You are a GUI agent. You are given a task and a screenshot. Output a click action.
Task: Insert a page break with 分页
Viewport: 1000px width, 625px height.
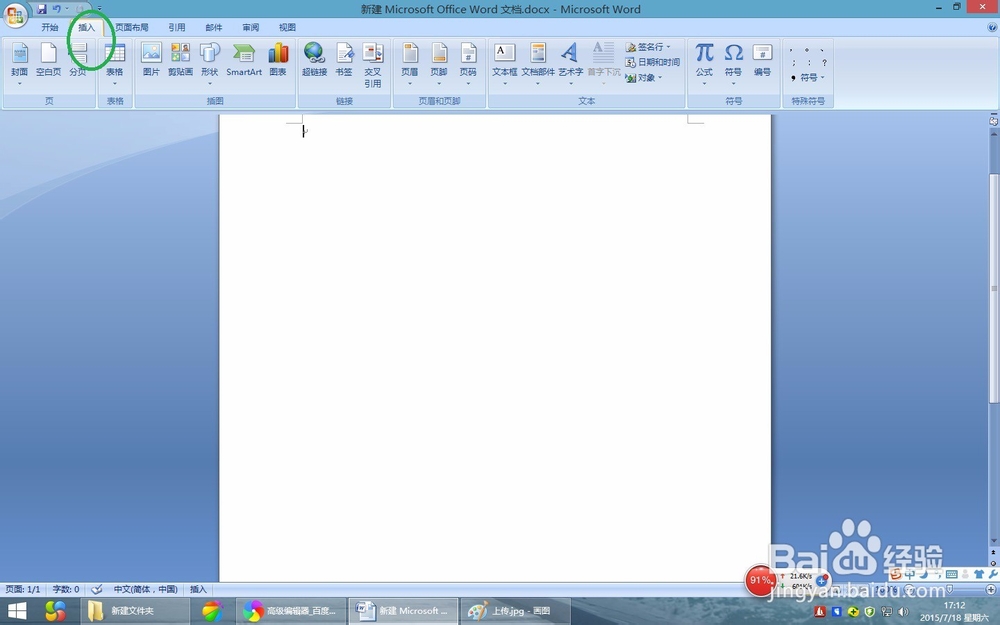click(x=78, y=60)
